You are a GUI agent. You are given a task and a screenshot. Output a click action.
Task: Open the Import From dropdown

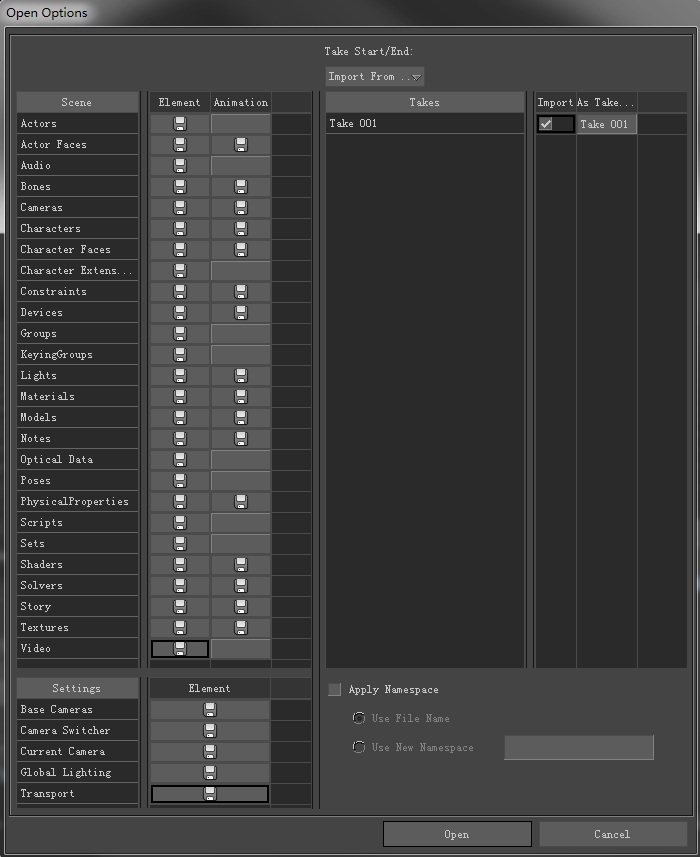click(x=375, y=77)
